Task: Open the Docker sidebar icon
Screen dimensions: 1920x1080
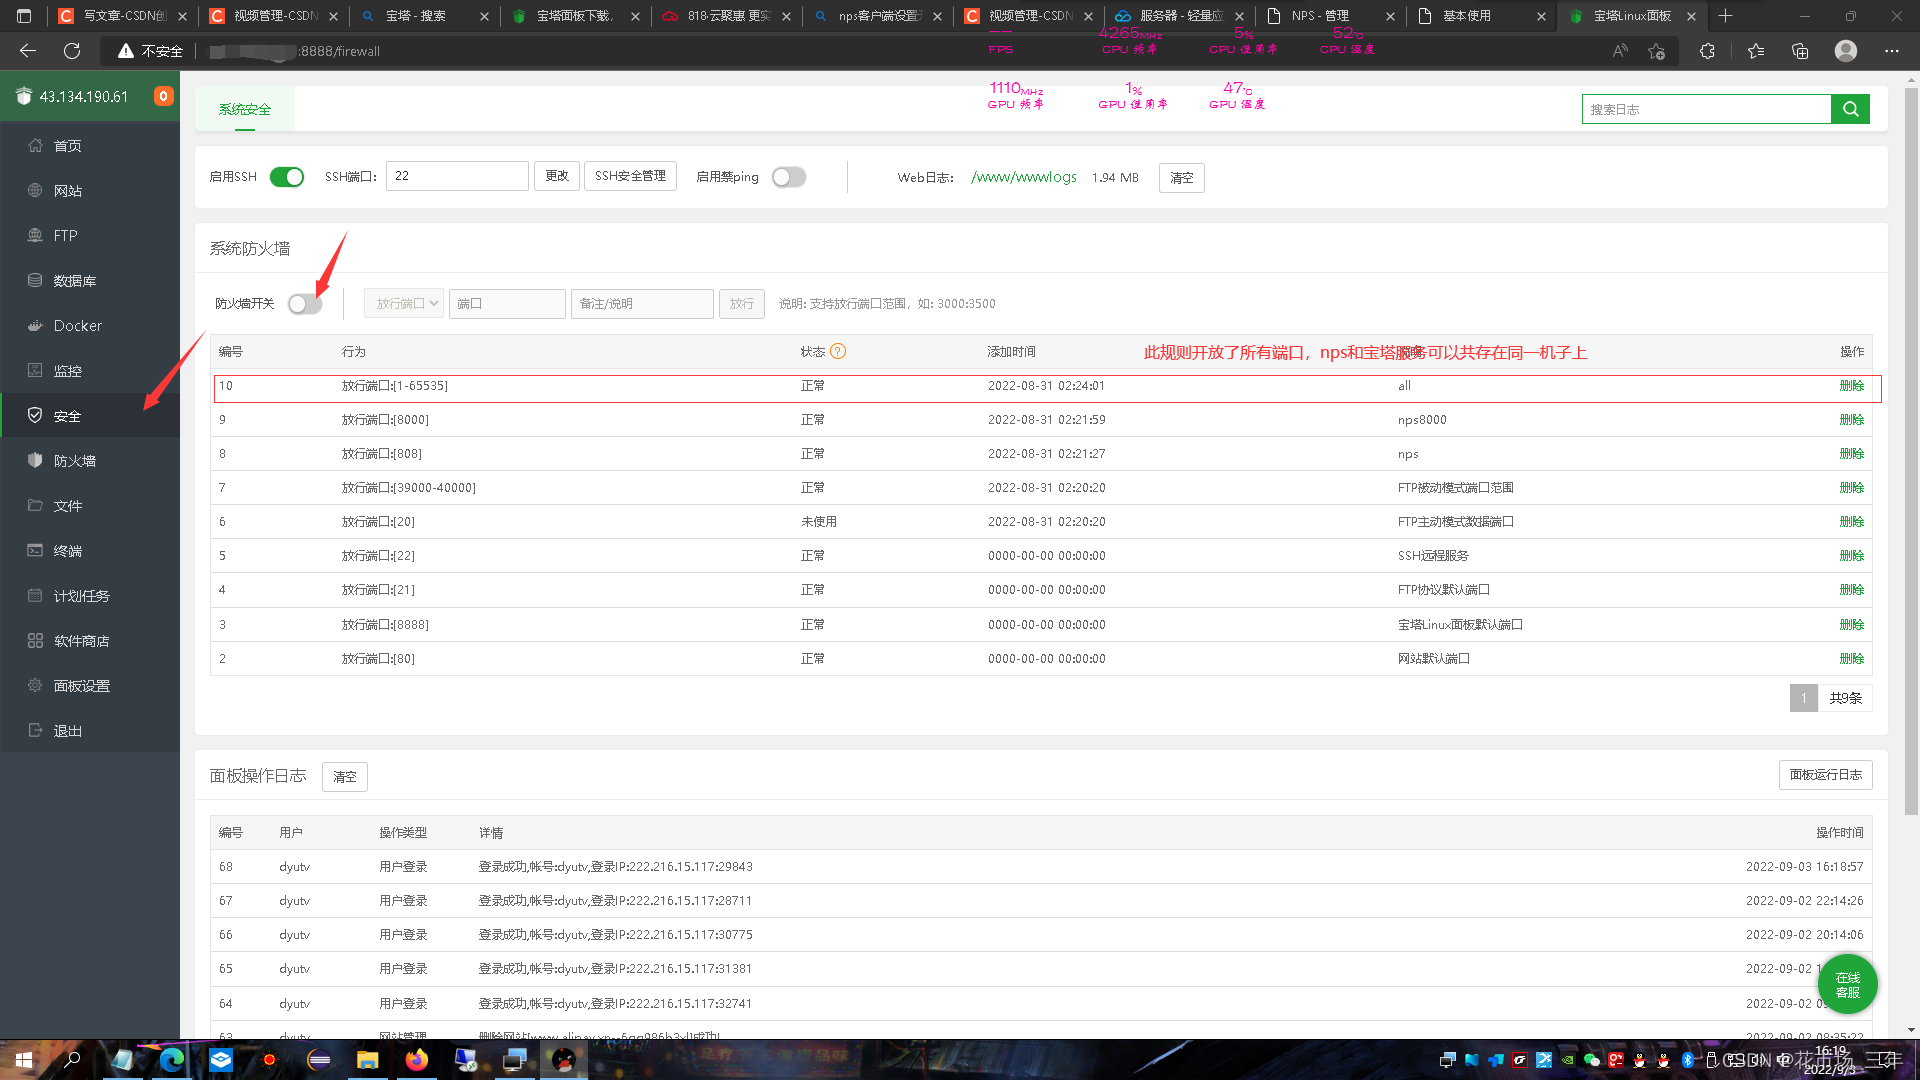Action: [x=35, y=326]
